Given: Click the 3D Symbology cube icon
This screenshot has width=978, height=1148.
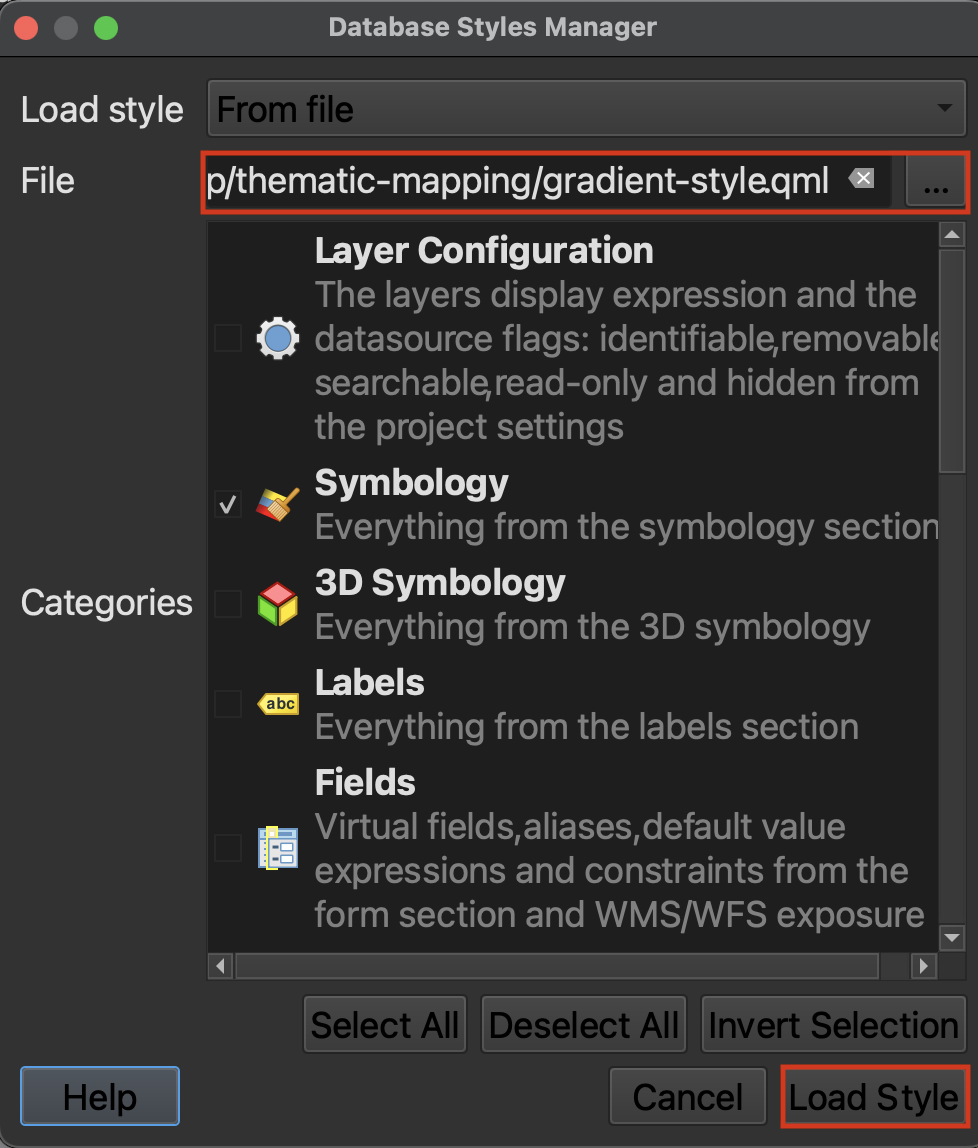Looking at the screenshot, I should tap(278, 604).
